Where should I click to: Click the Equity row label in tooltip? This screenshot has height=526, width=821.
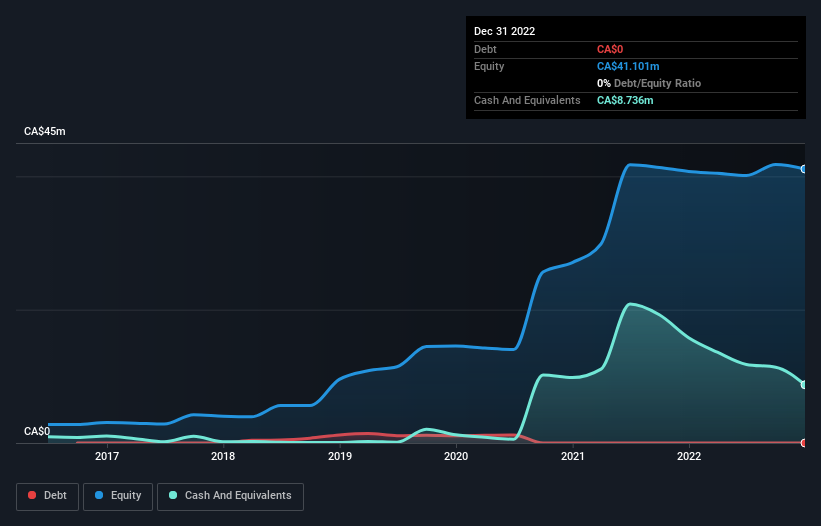pyautogui.click(x=489, y=66)
